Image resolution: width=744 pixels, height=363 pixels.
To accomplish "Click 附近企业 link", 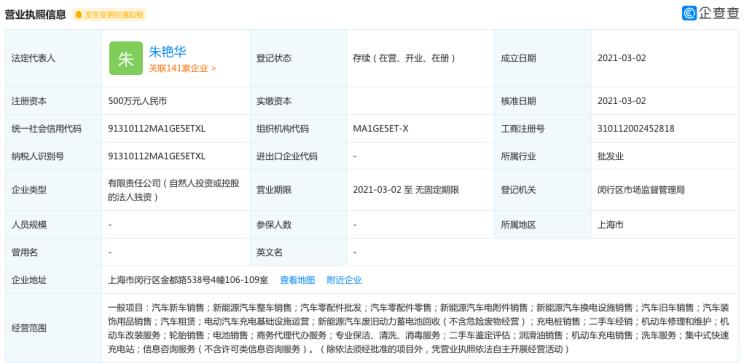I will click(x=344, y=280).
